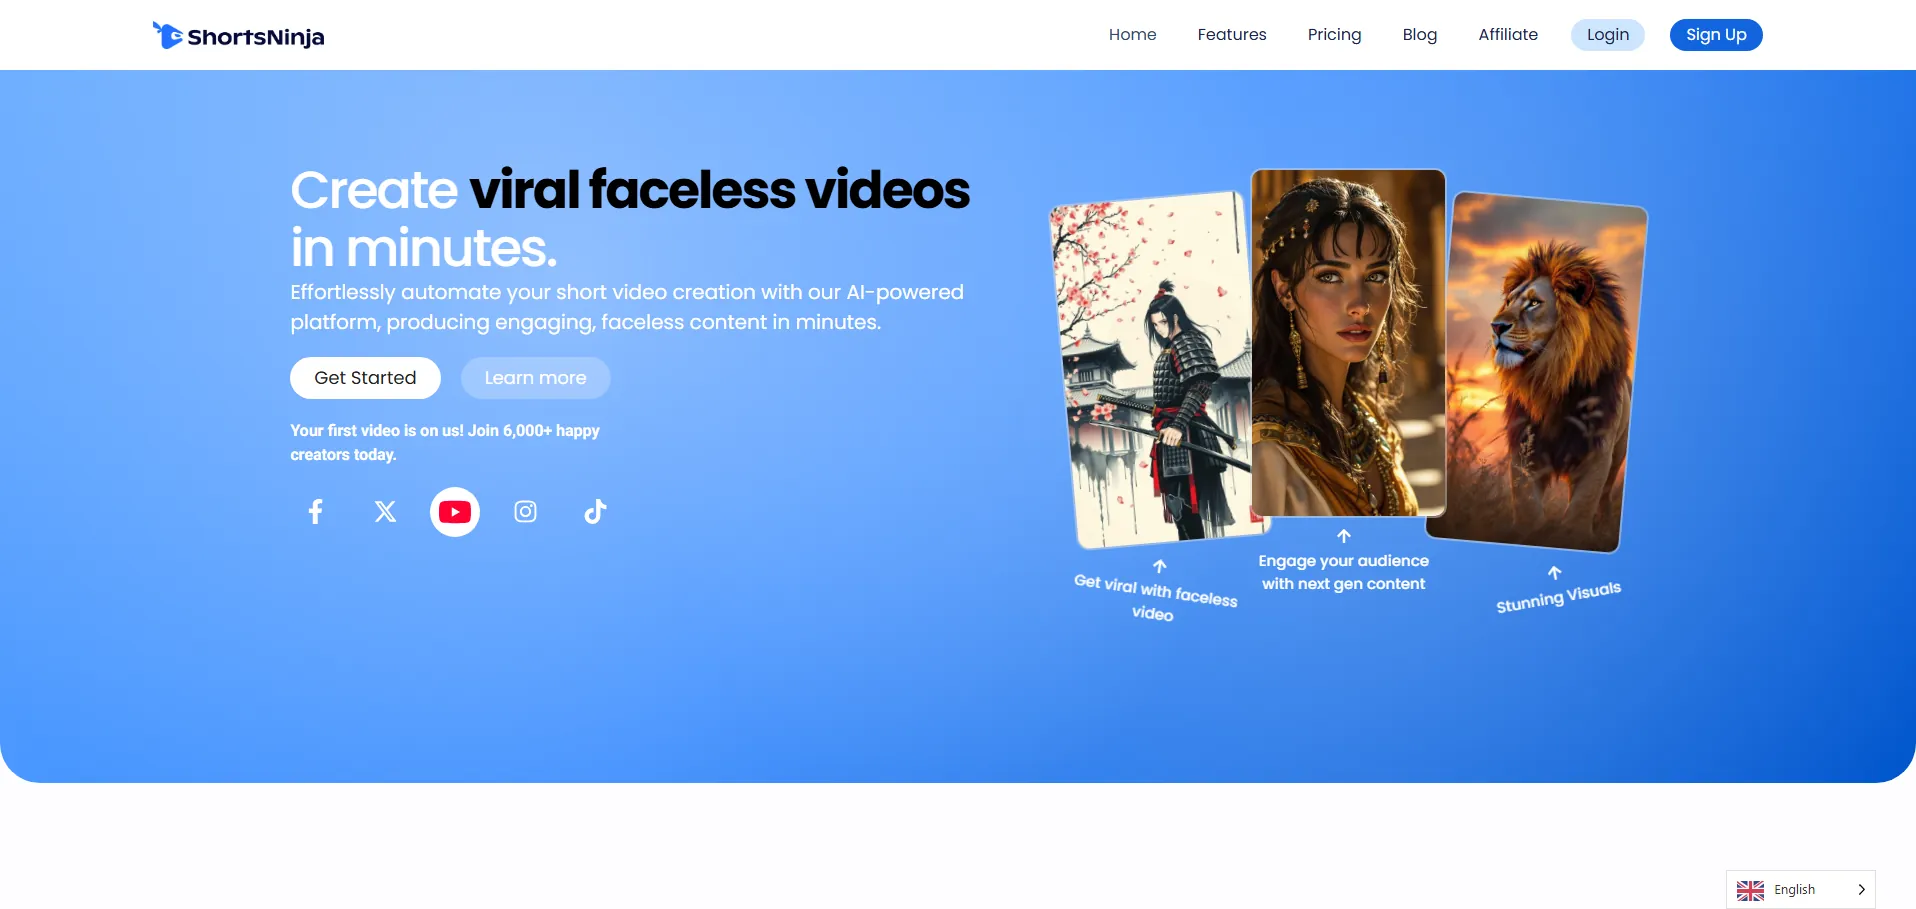
Task: Navigate to the Pricing page
Action: pyautogui.click(x=1334, y=35)
